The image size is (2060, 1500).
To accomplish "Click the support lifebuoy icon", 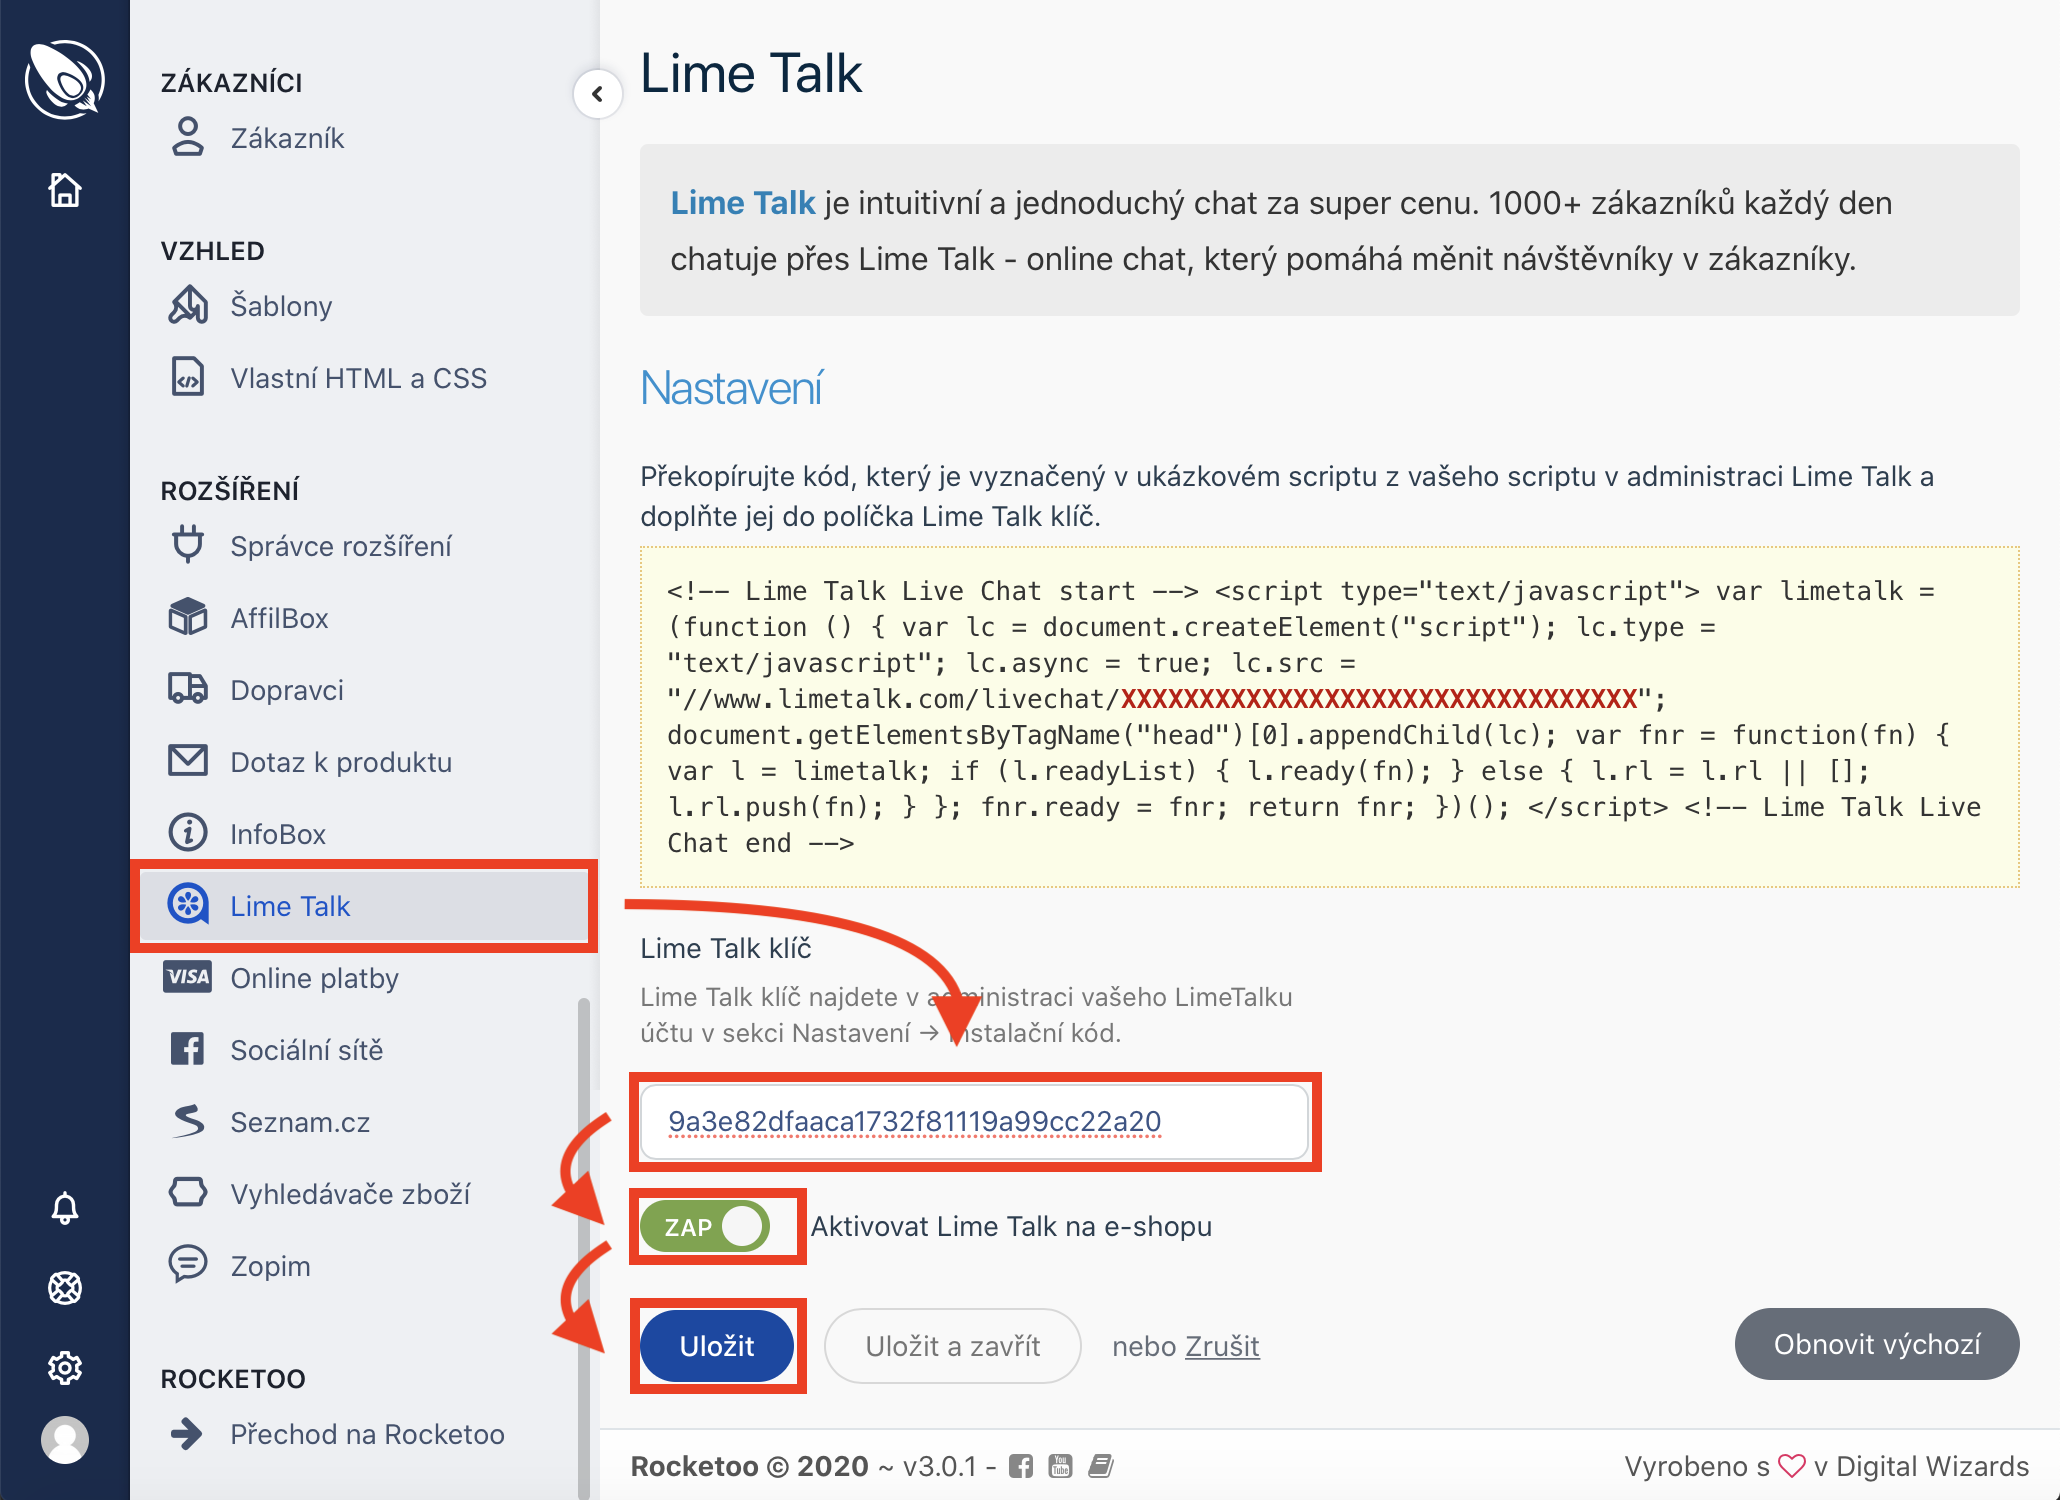I will pos(65,1288).
